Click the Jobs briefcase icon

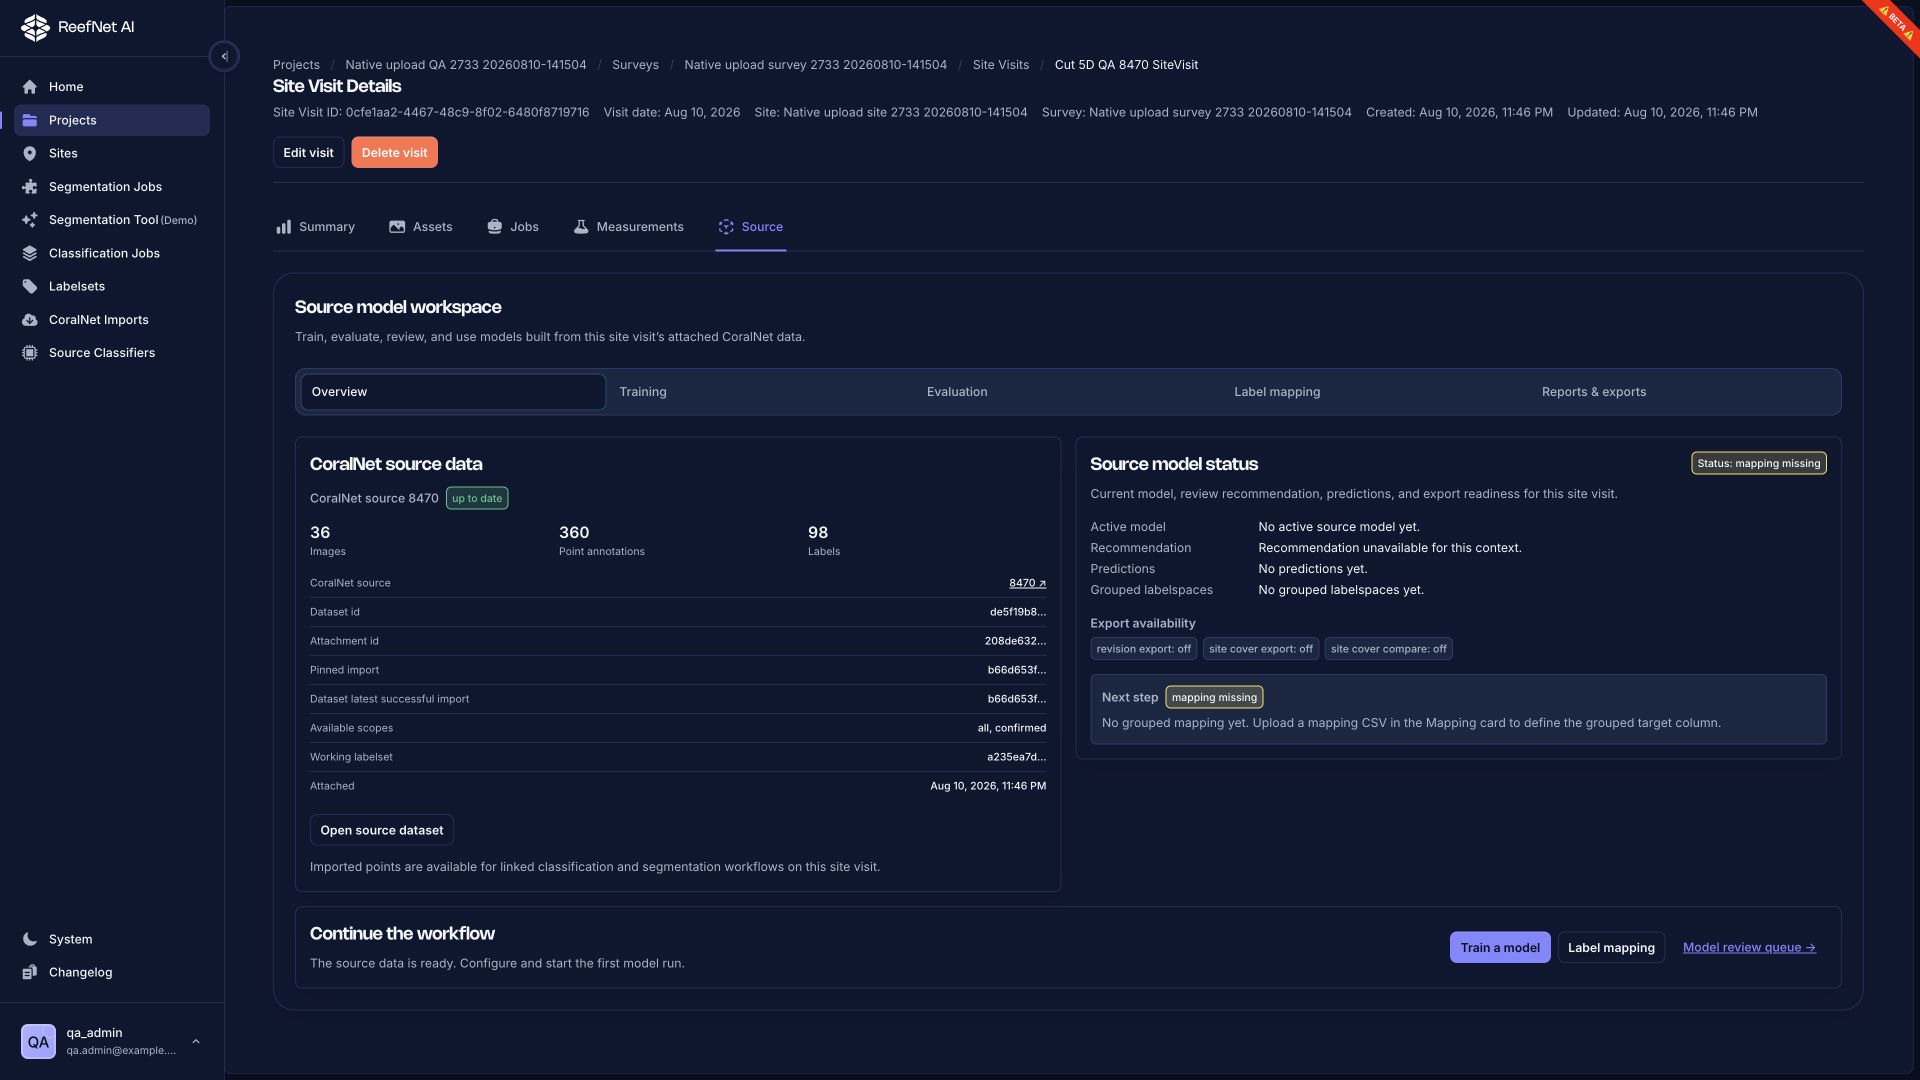tap(494, 227)
